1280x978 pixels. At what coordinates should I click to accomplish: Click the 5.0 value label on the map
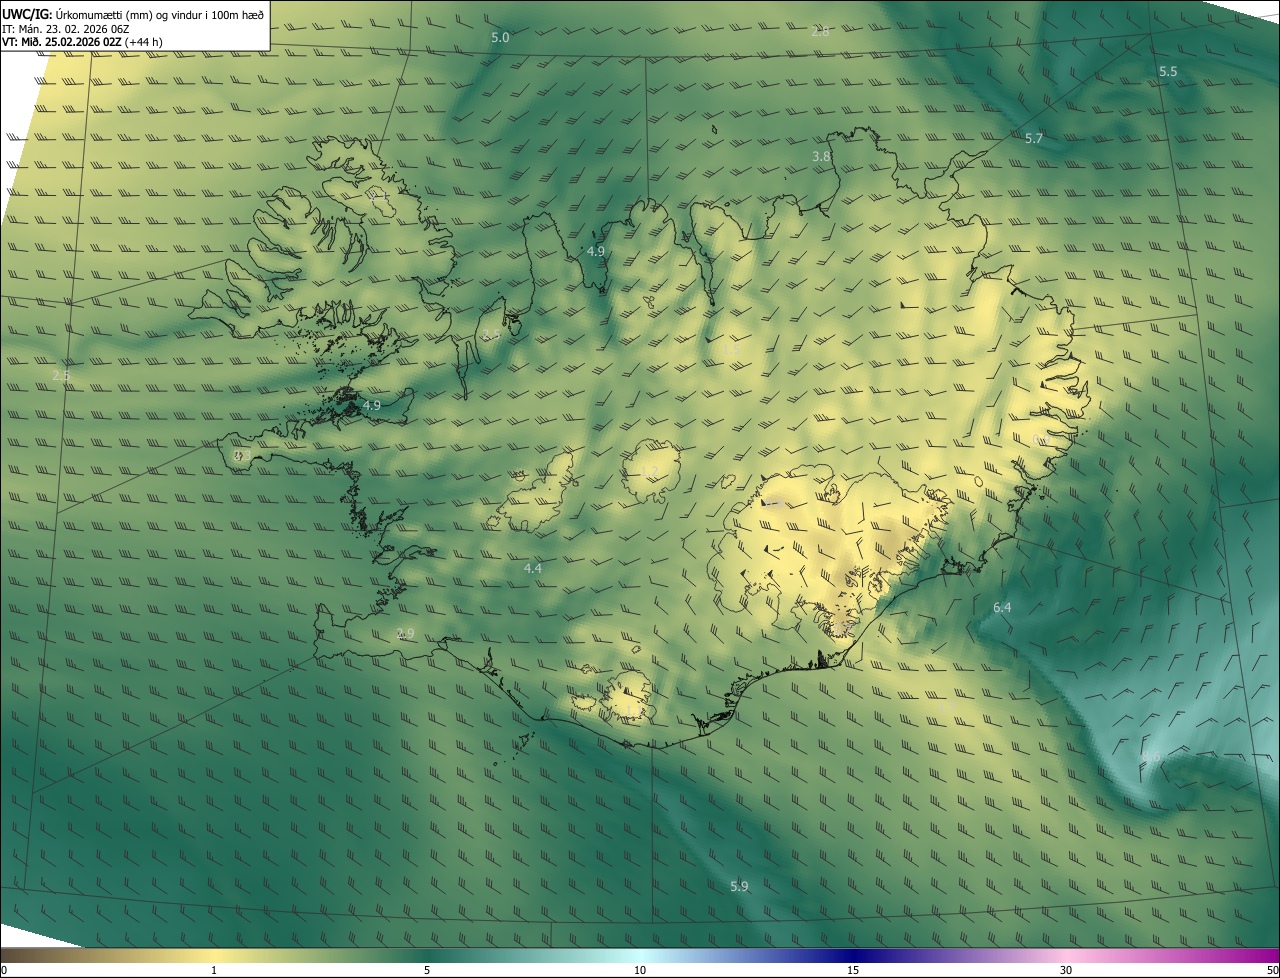pos(500,37)
